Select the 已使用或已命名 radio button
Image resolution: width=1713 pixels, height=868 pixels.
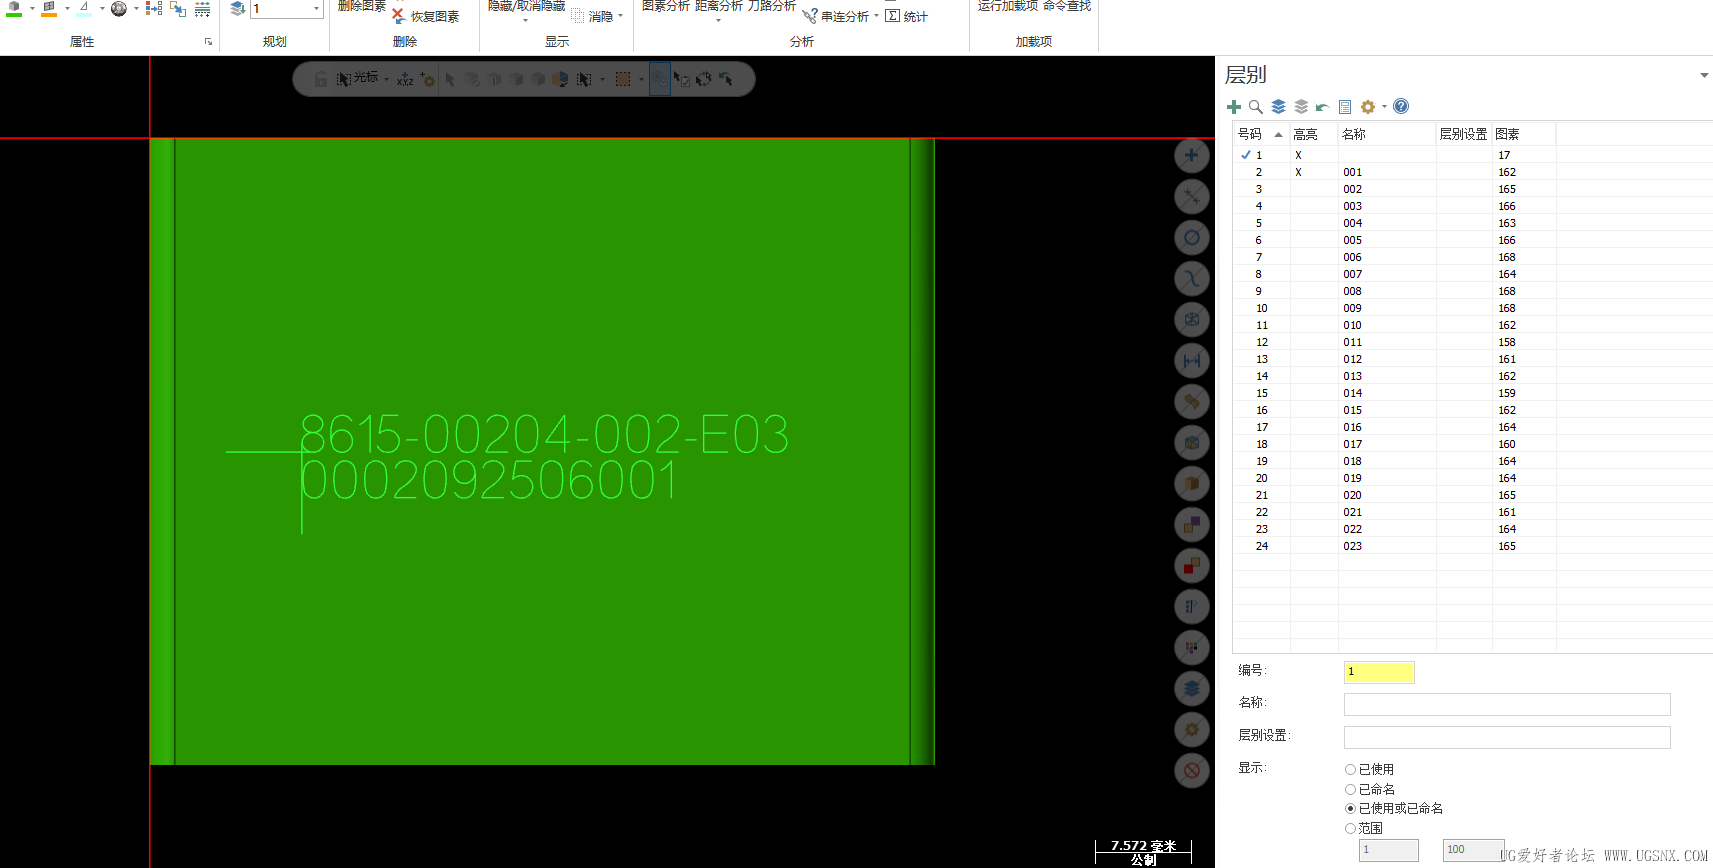(x=1350, y=808)
